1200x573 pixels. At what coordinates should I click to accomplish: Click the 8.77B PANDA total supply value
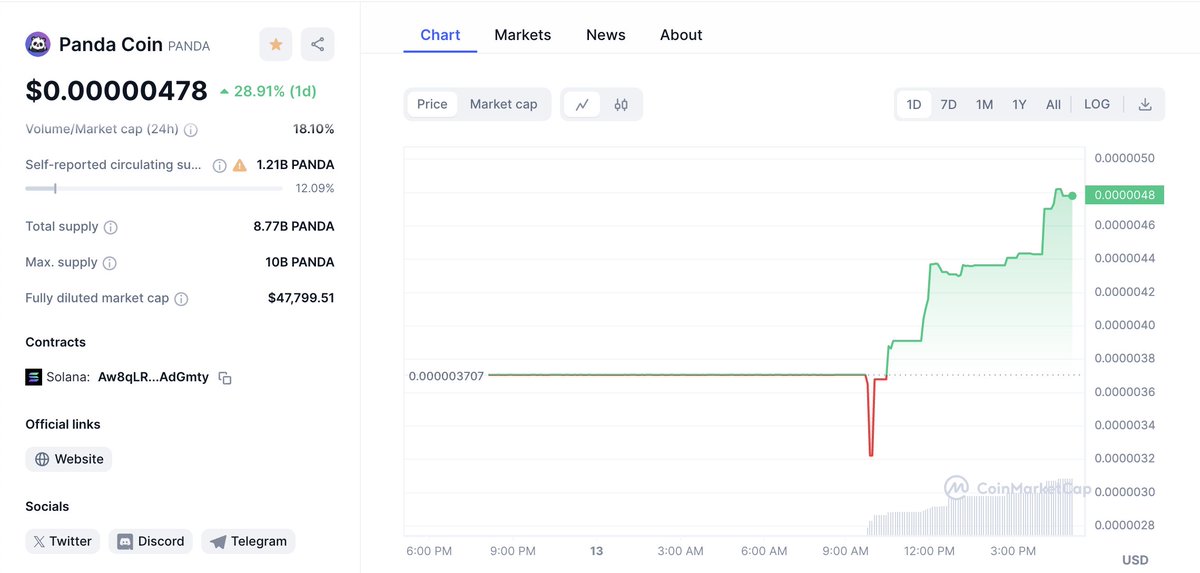[x=294, y=227]
